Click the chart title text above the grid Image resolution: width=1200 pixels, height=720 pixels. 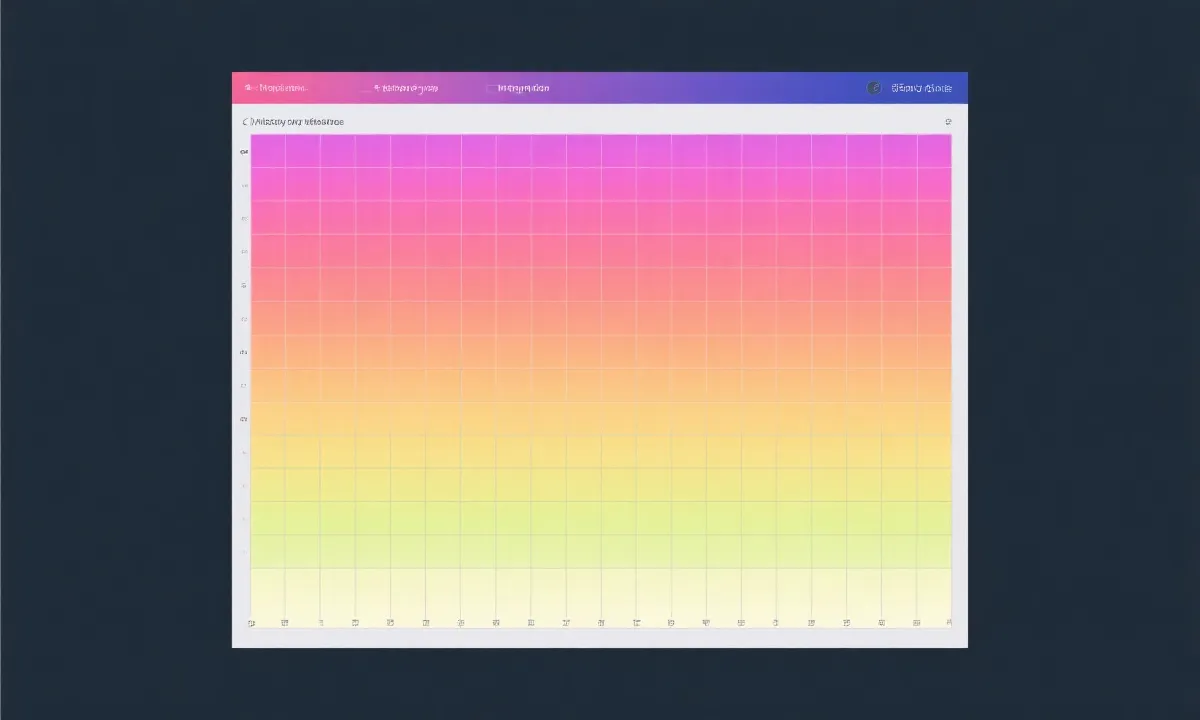[298, 122]
